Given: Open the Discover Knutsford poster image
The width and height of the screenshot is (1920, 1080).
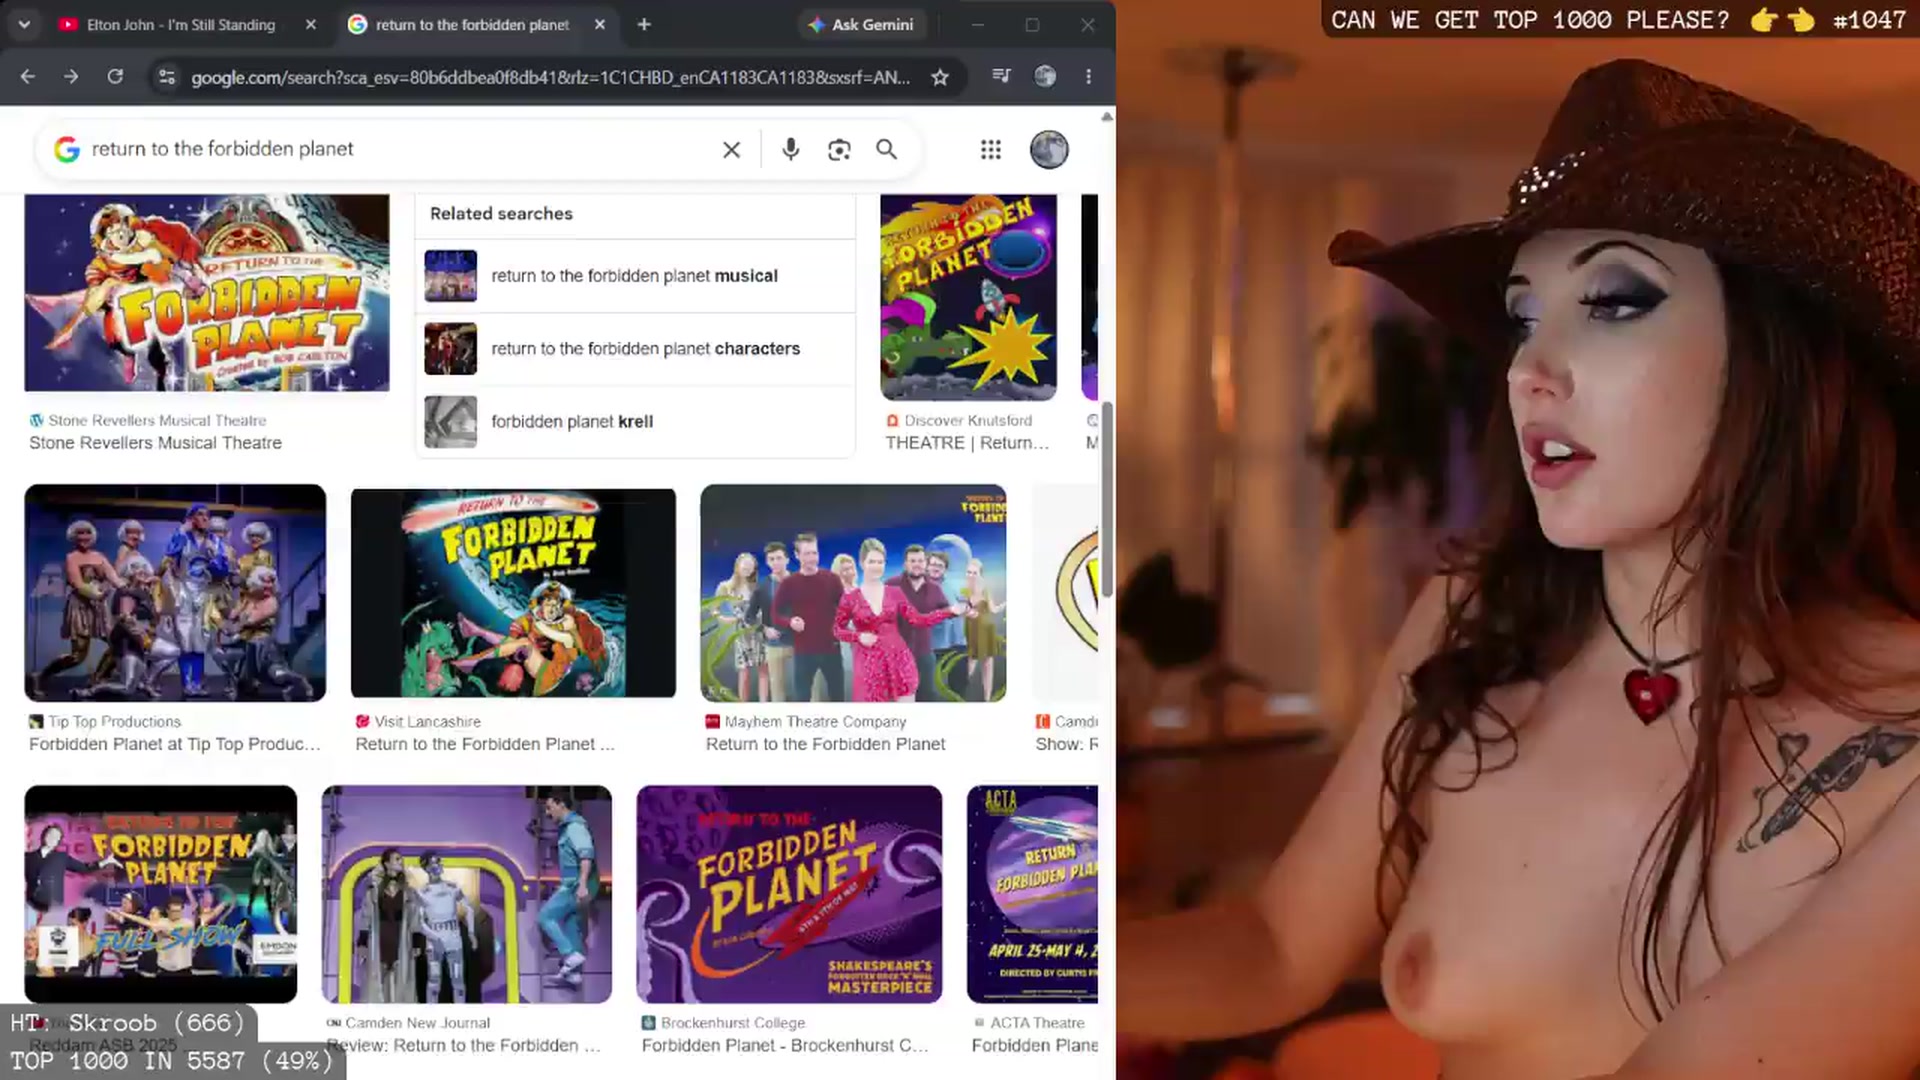Looking at the screenshot, I should pyautogui.click(x=968, y=297).
